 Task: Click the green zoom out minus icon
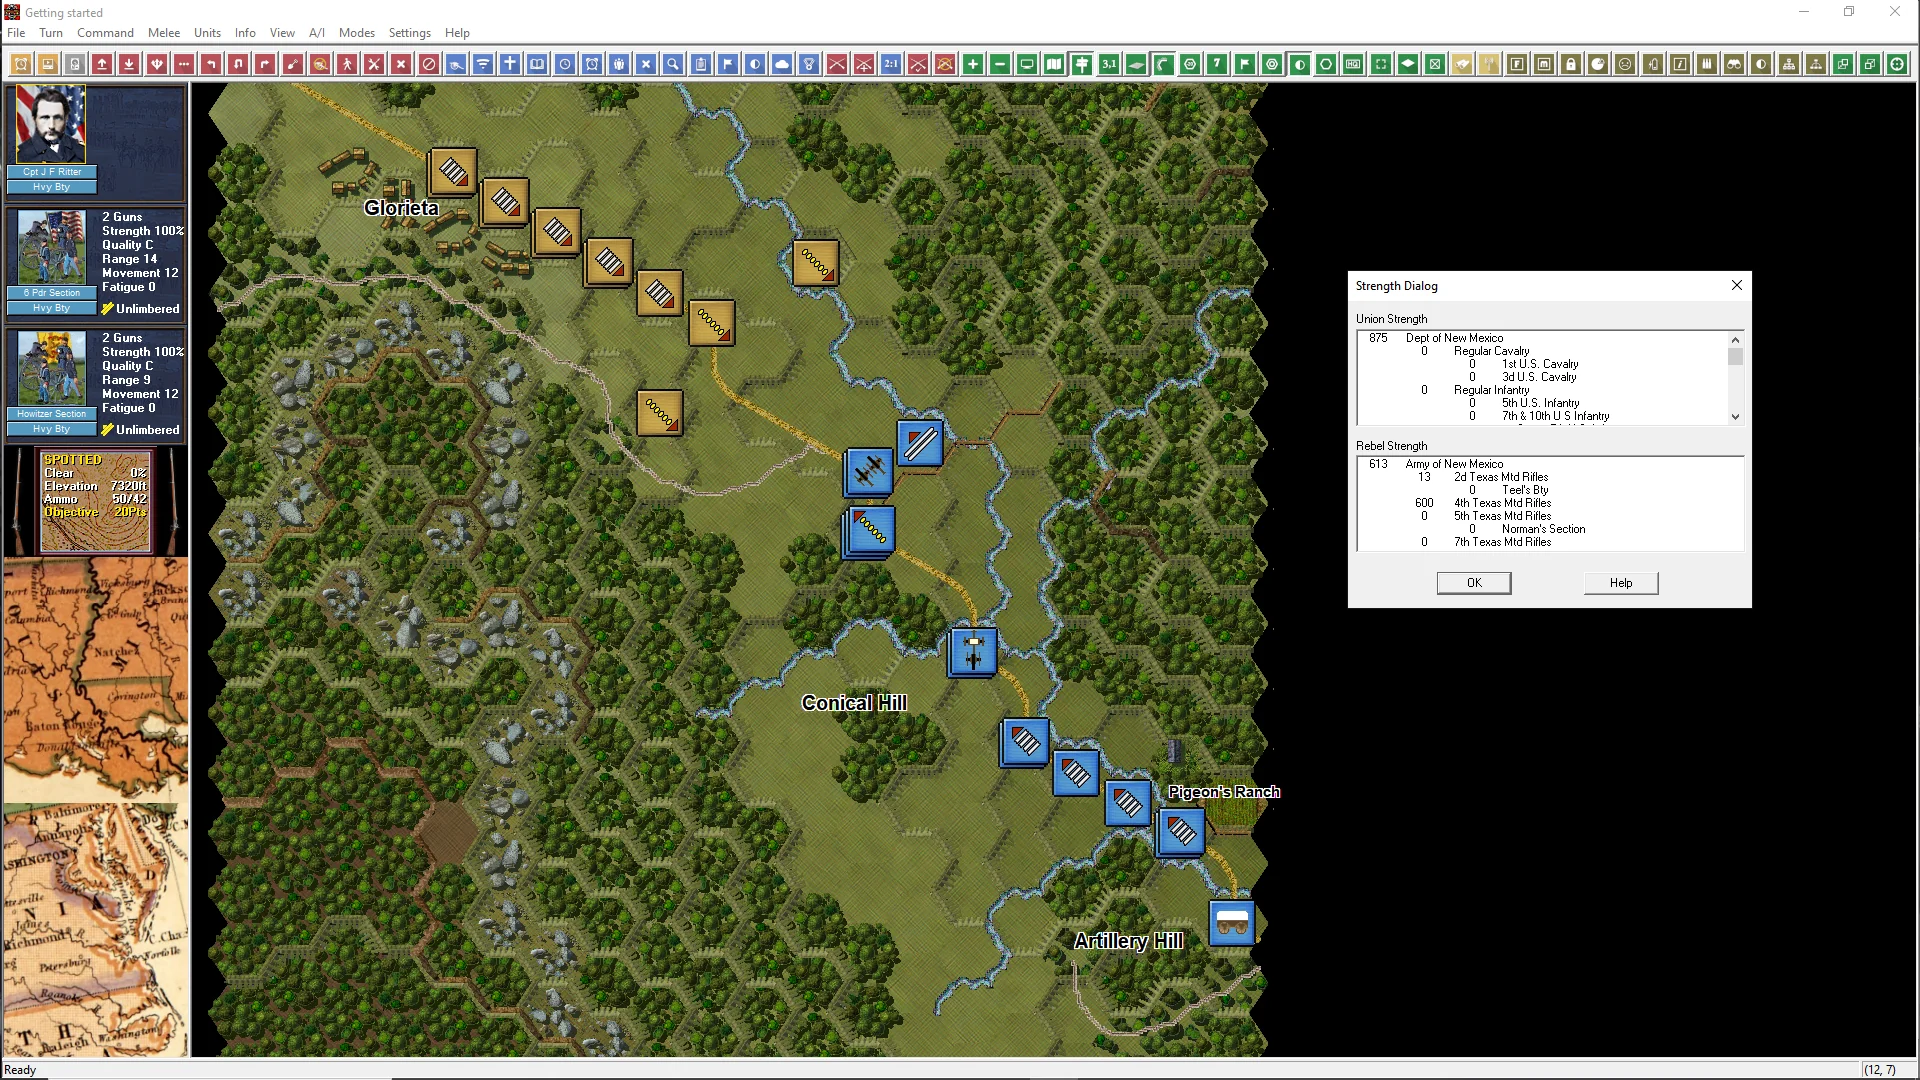pyautogui.click(x=999, y=64)
